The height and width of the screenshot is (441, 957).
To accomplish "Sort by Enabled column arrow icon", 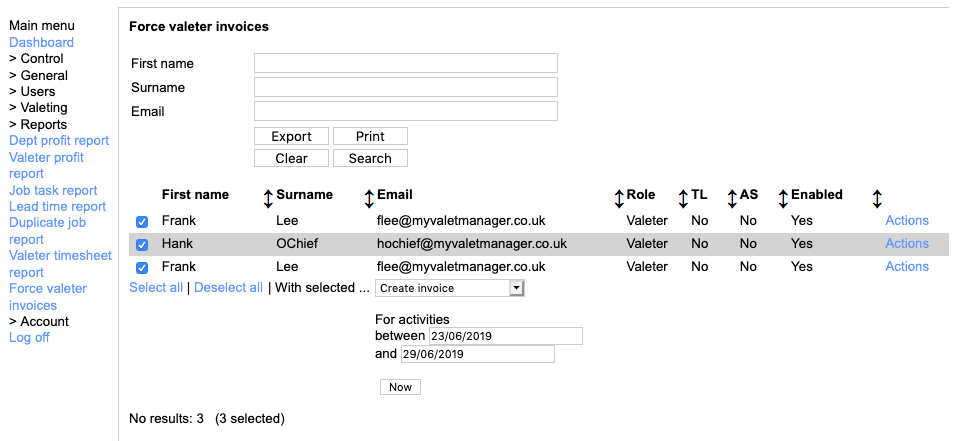I will point(877,198).
